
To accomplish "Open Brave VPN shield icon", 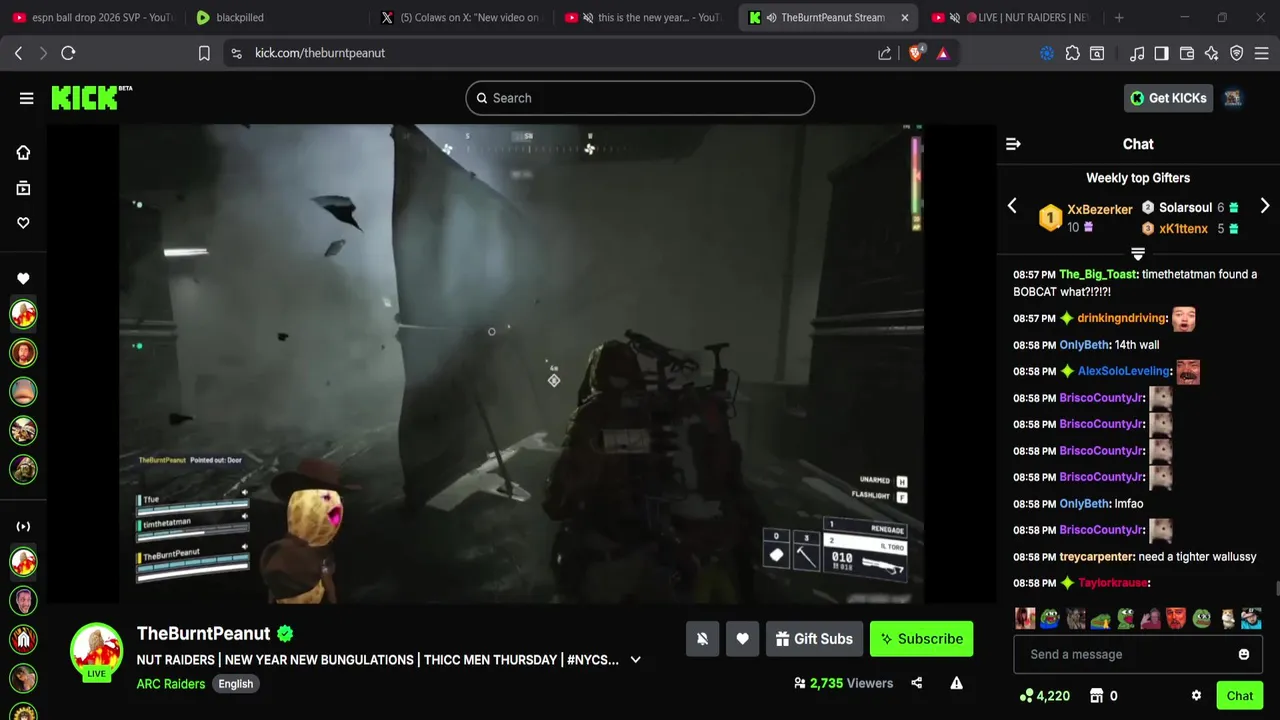I will [1237, 53].
